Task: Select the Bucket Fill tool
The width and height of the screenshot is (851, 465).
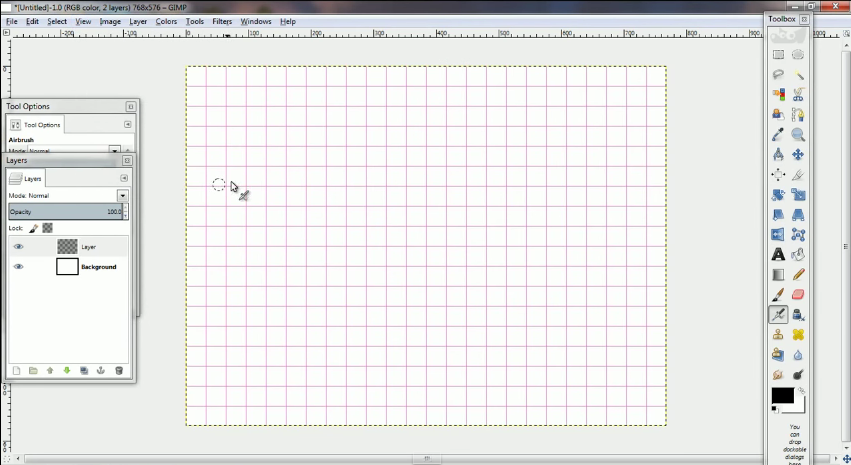Action: point(798,254)
